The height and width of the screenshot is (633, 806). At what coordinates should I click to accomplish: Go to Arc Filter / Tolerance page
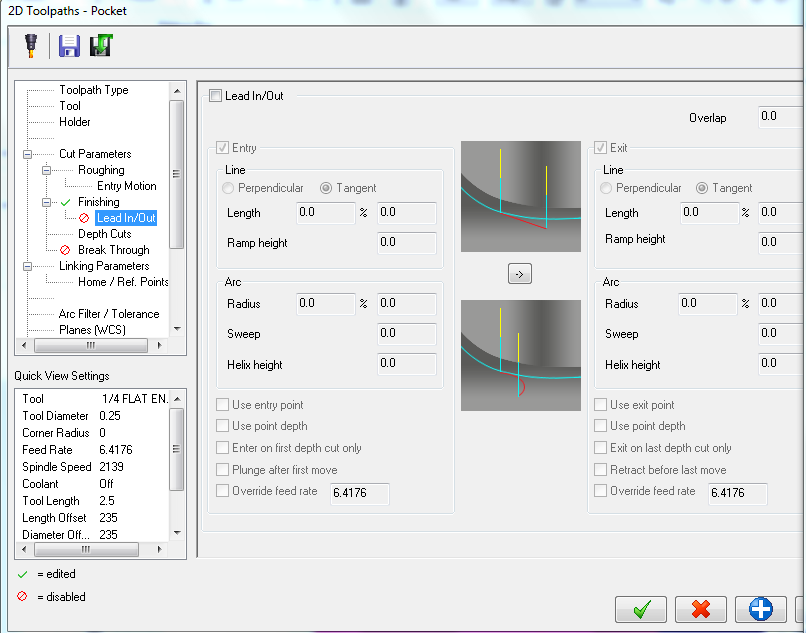tap(108, 314)
